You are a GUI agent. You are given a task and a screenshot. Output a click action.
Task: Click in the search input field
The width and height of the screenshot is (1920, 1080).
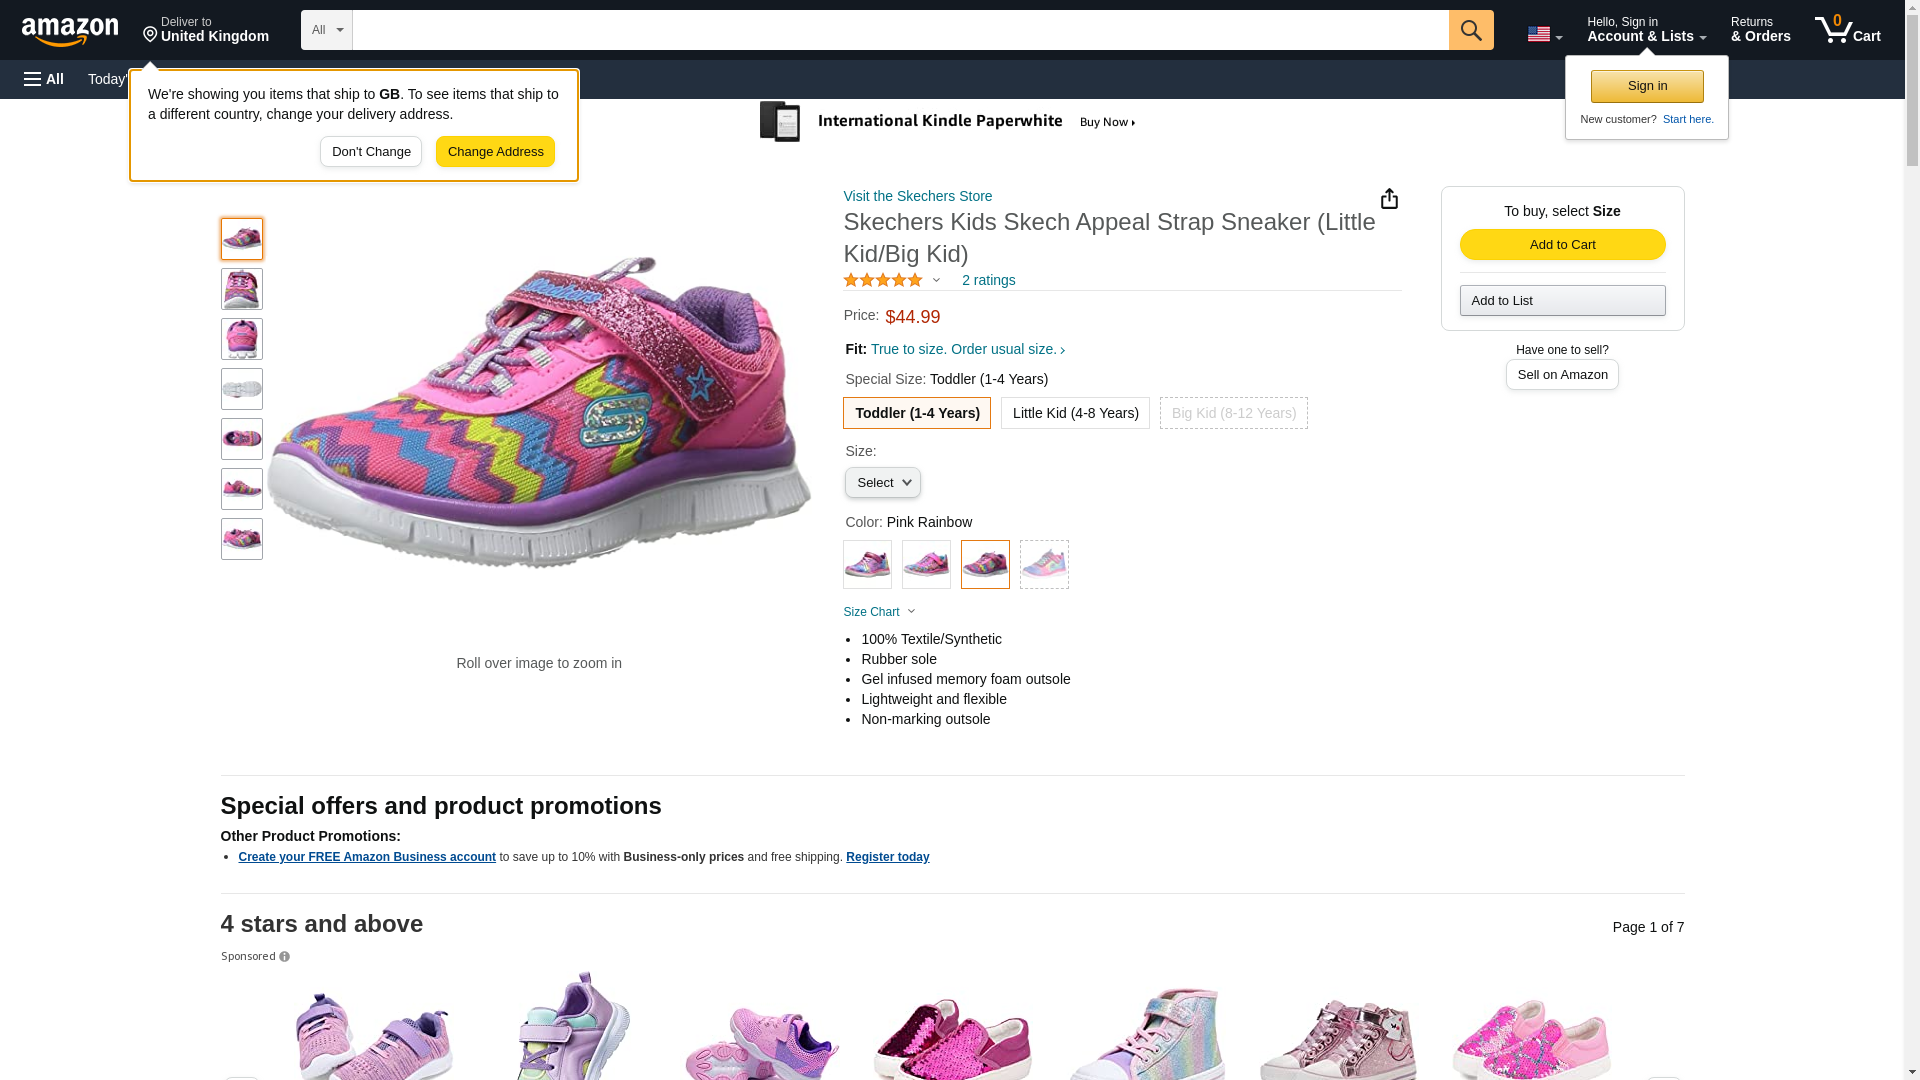900,30
